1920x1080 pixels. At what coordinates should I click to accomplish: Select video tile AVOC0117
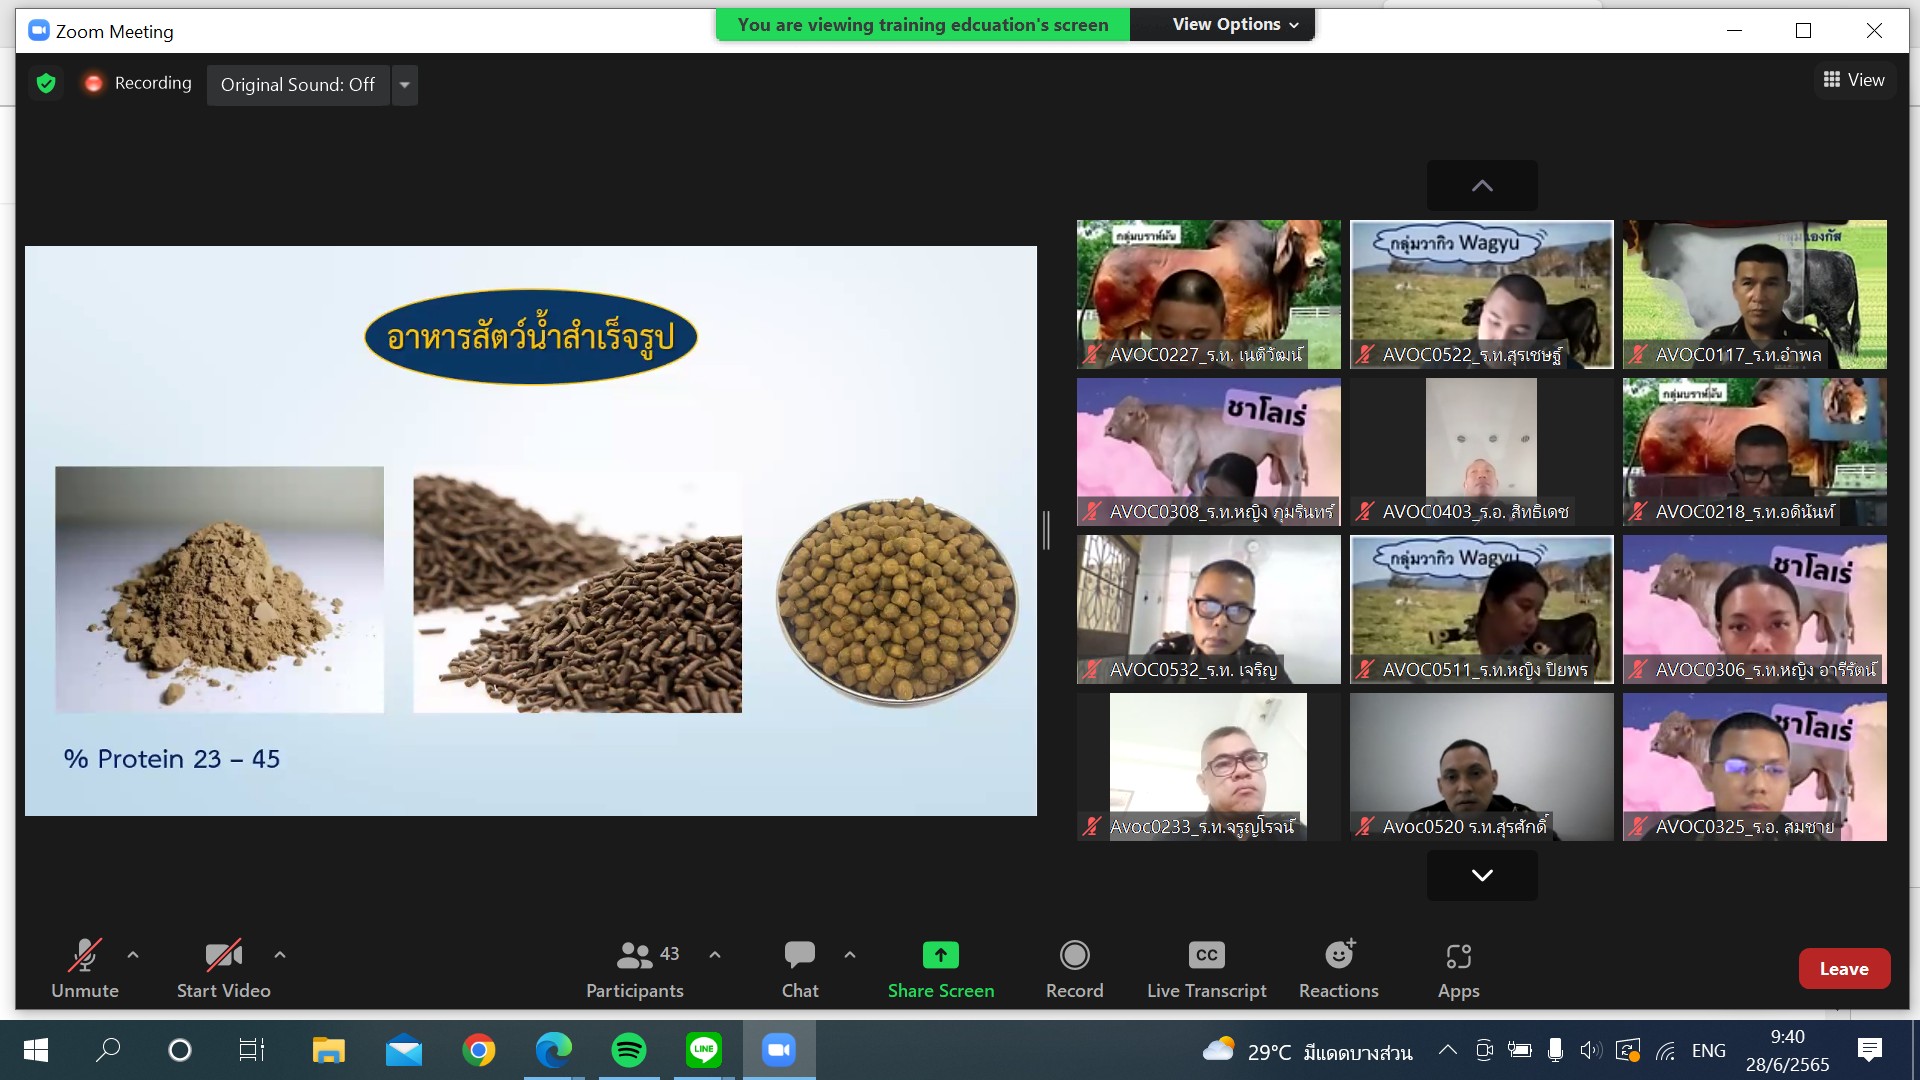click(1754, 294)
